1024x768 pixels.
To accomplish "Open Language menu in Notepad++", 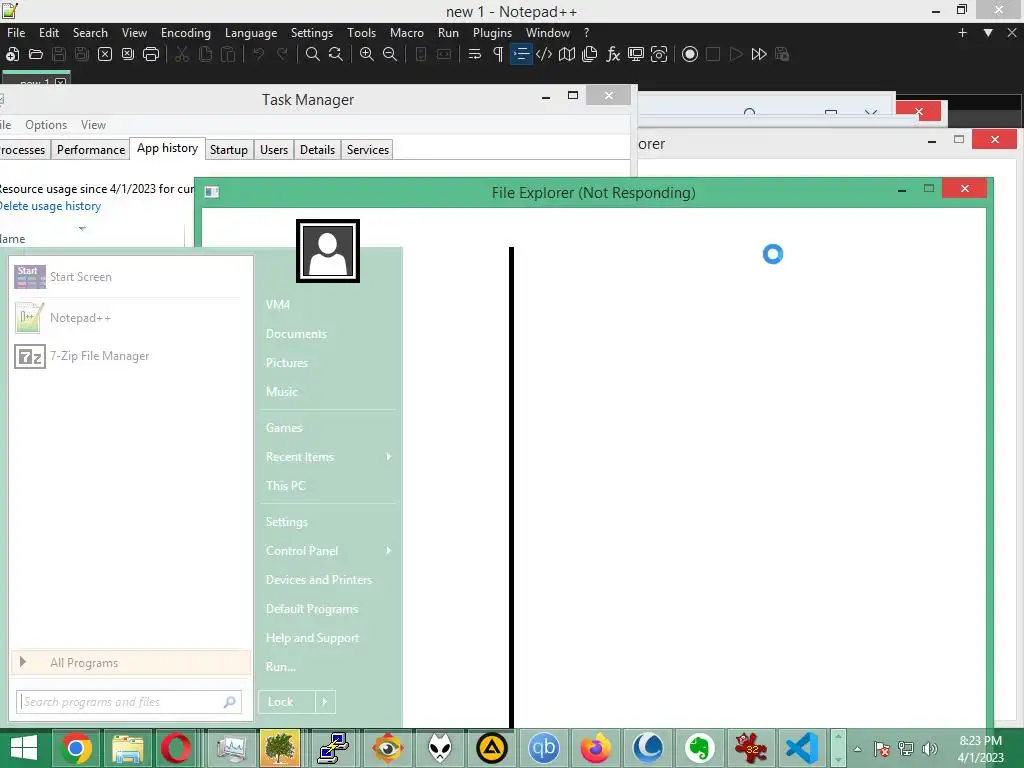I will 251,33.
